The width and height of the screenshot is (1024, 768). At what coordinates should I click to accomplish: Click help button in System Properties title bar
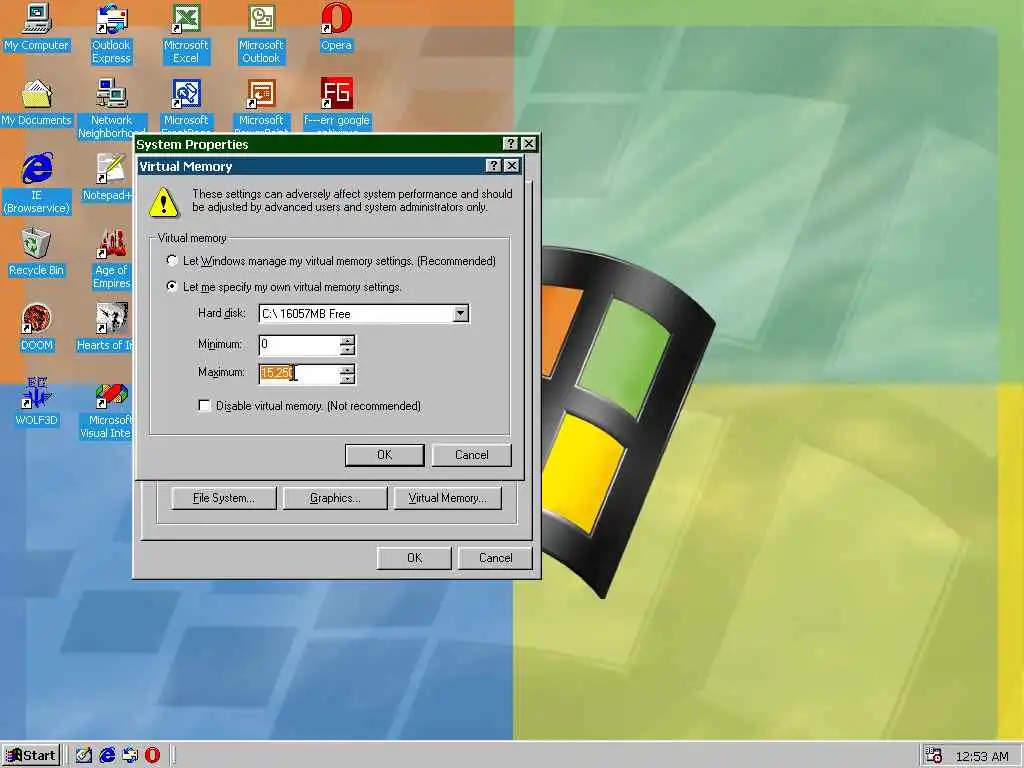(510, 144)
